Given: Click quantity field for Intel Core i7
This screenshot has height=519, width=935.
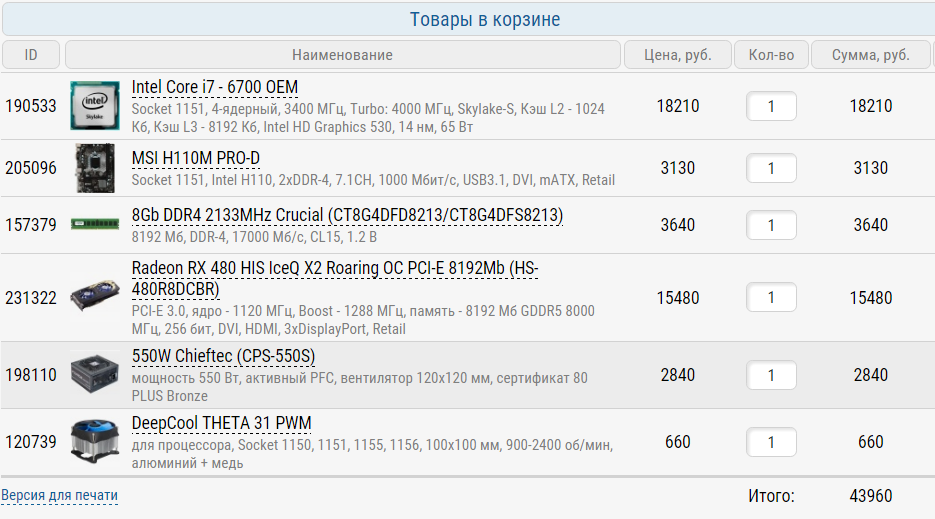Looking at the screenshot, I should [771, 106].
